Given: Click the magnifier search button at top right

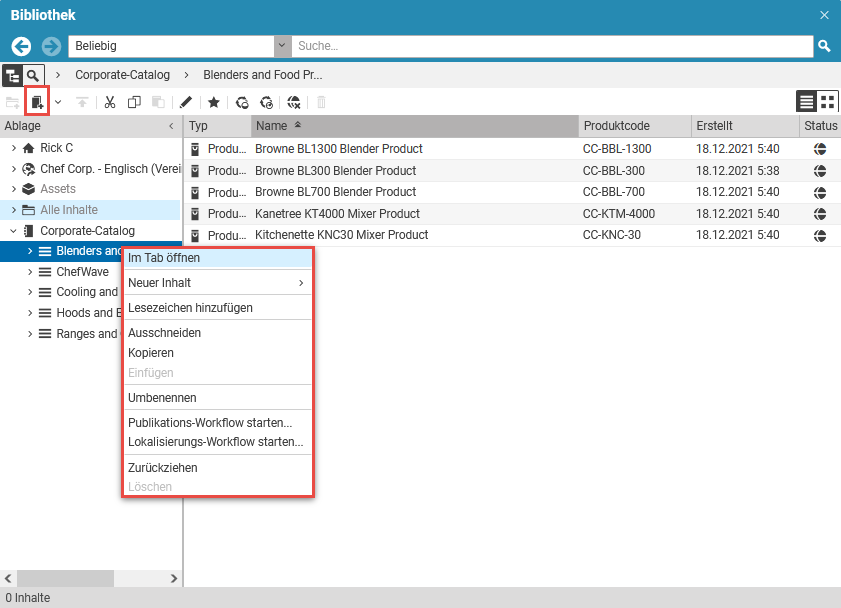Looking at the screenshot, I should (824, 46).
